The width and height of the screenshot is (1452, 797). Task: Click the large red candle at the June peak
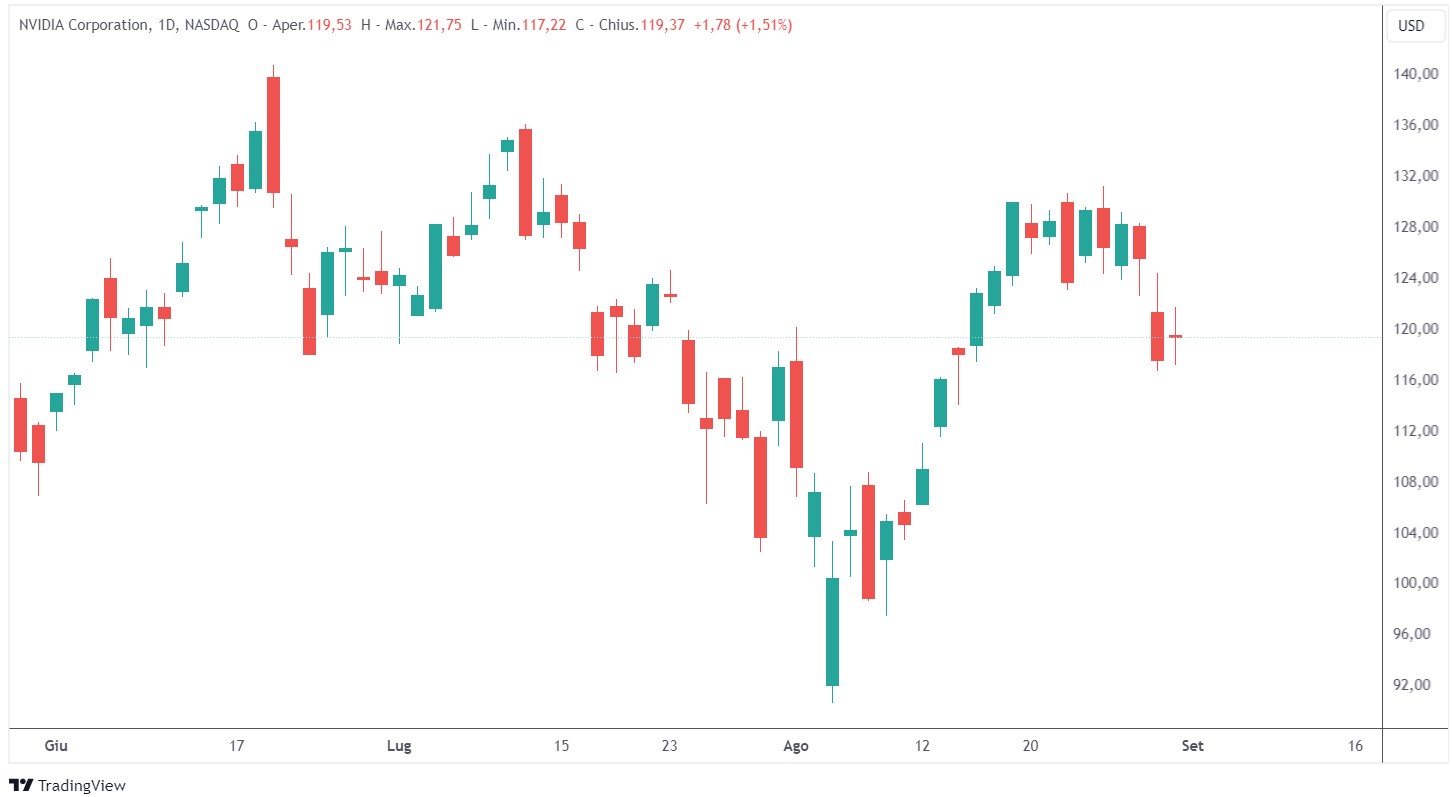(273, 134)
